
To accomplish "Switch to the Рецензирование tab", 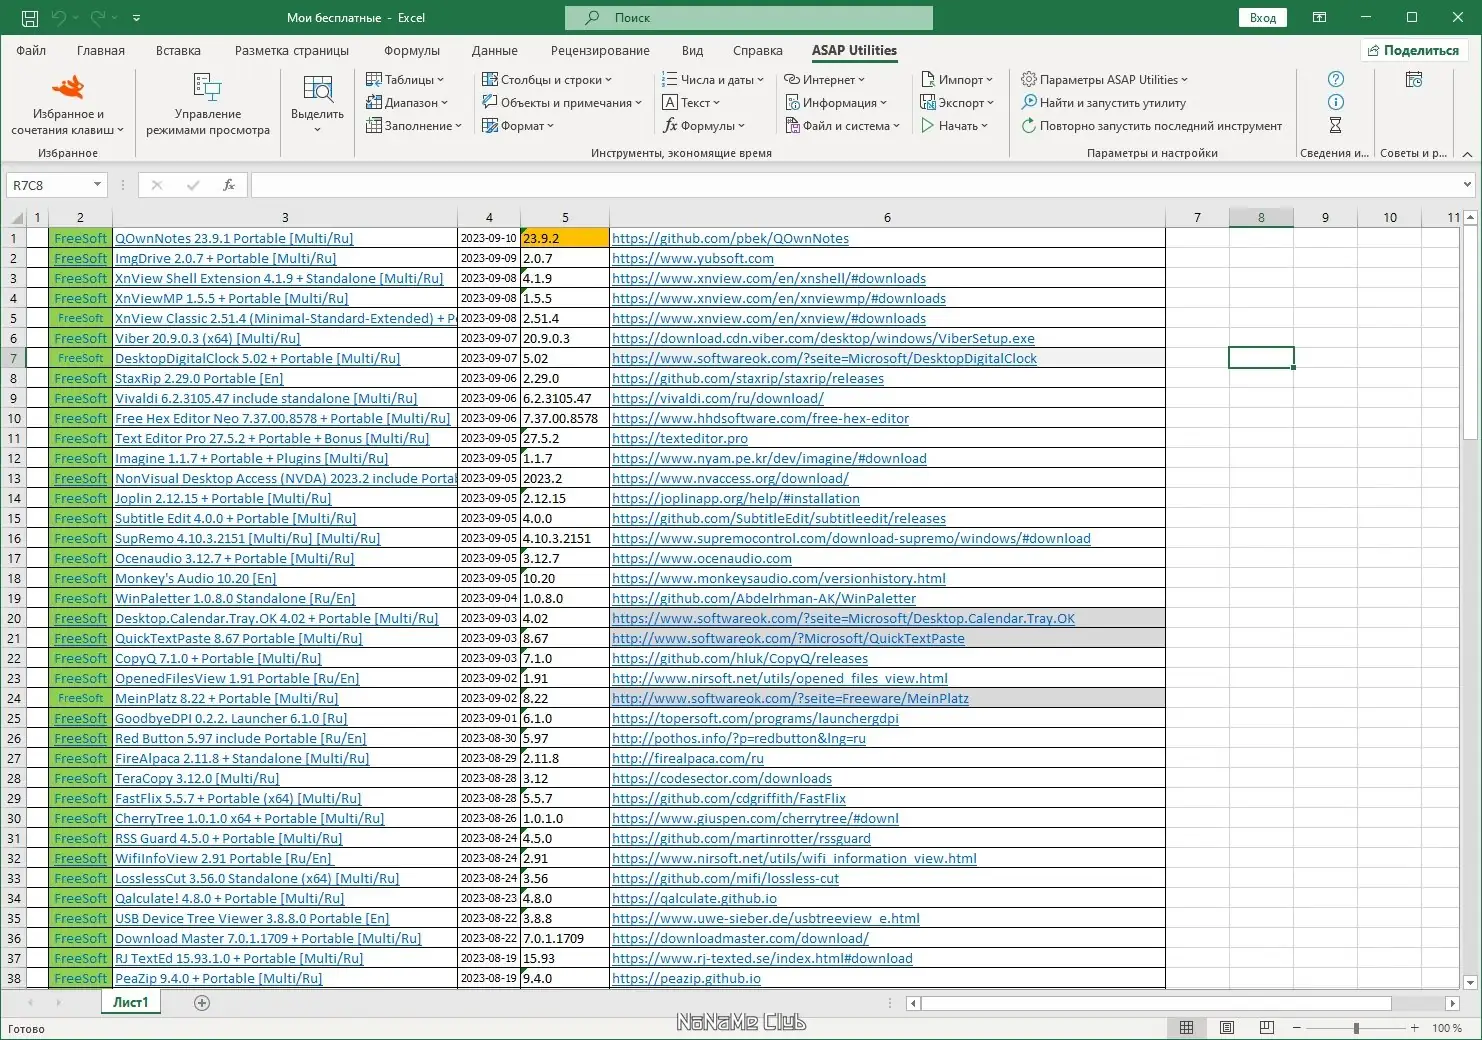I will [x=600, y=50].
